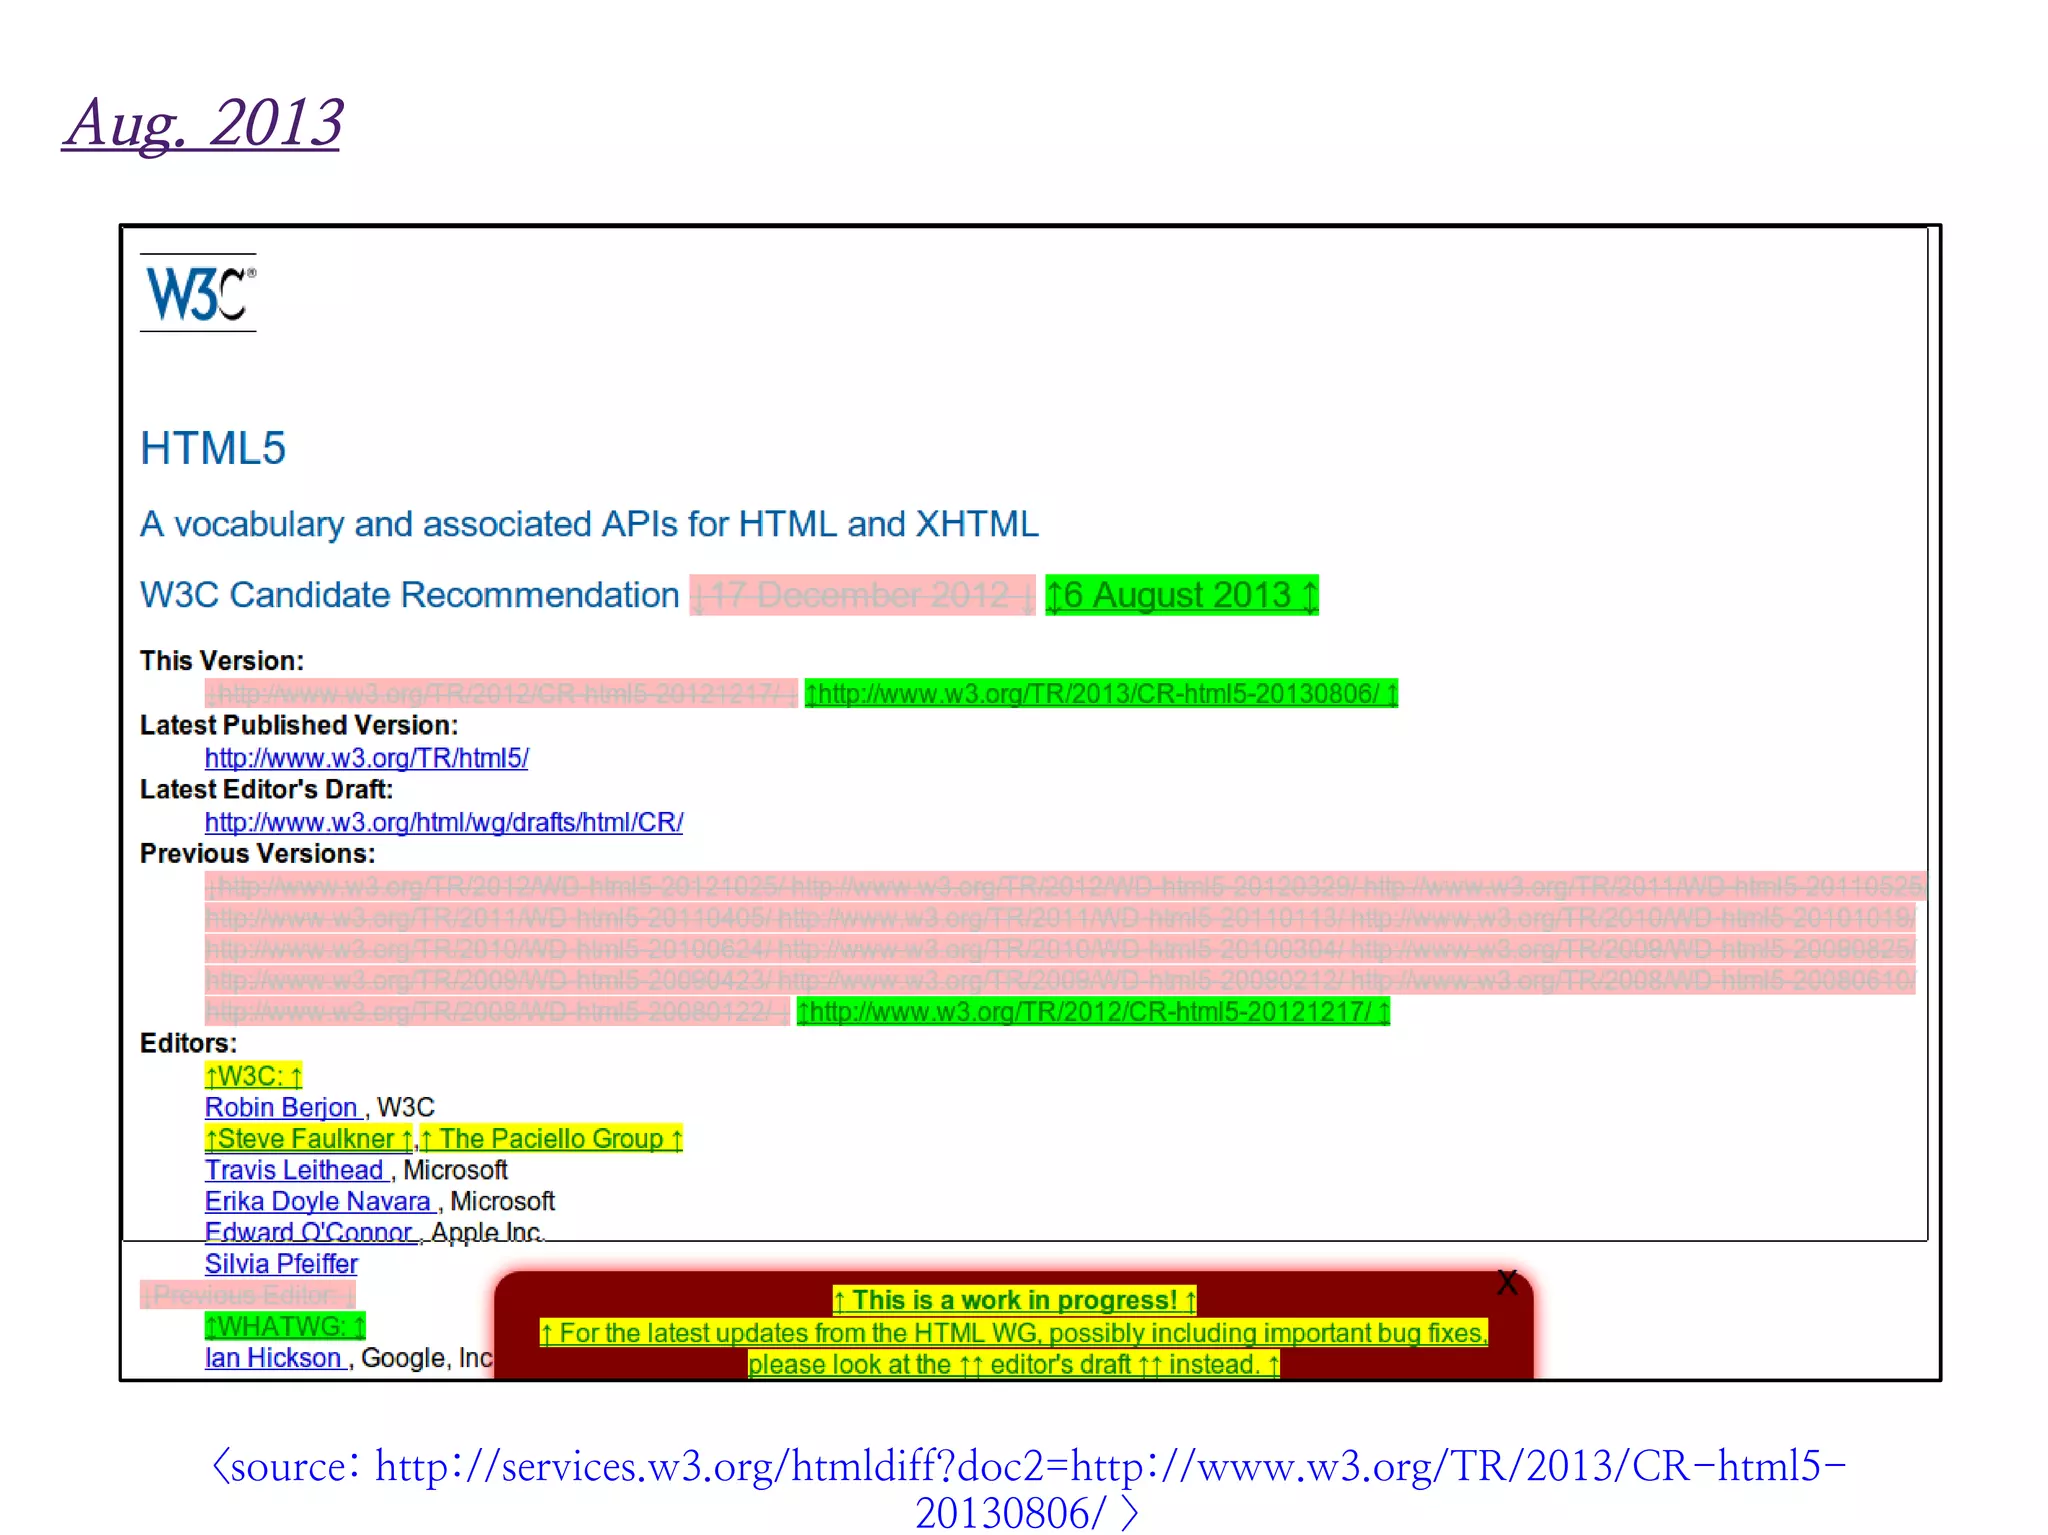Click the vocabulary and associated APIs subtitle
The width and height of the screenshot is (2048, 1535).
589,524
